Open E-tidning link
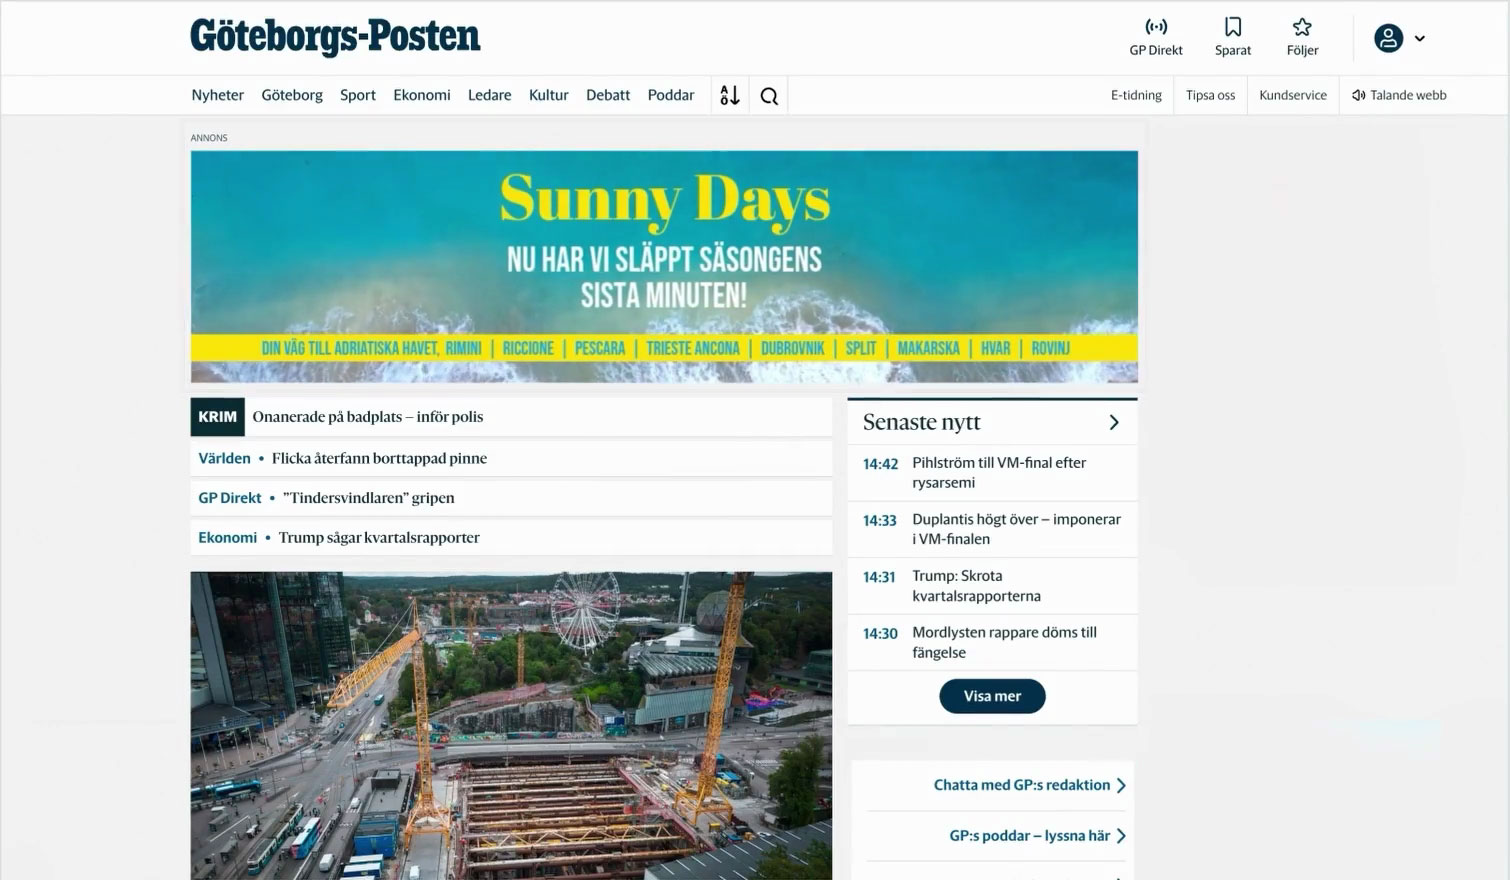 click(1136, 95)
